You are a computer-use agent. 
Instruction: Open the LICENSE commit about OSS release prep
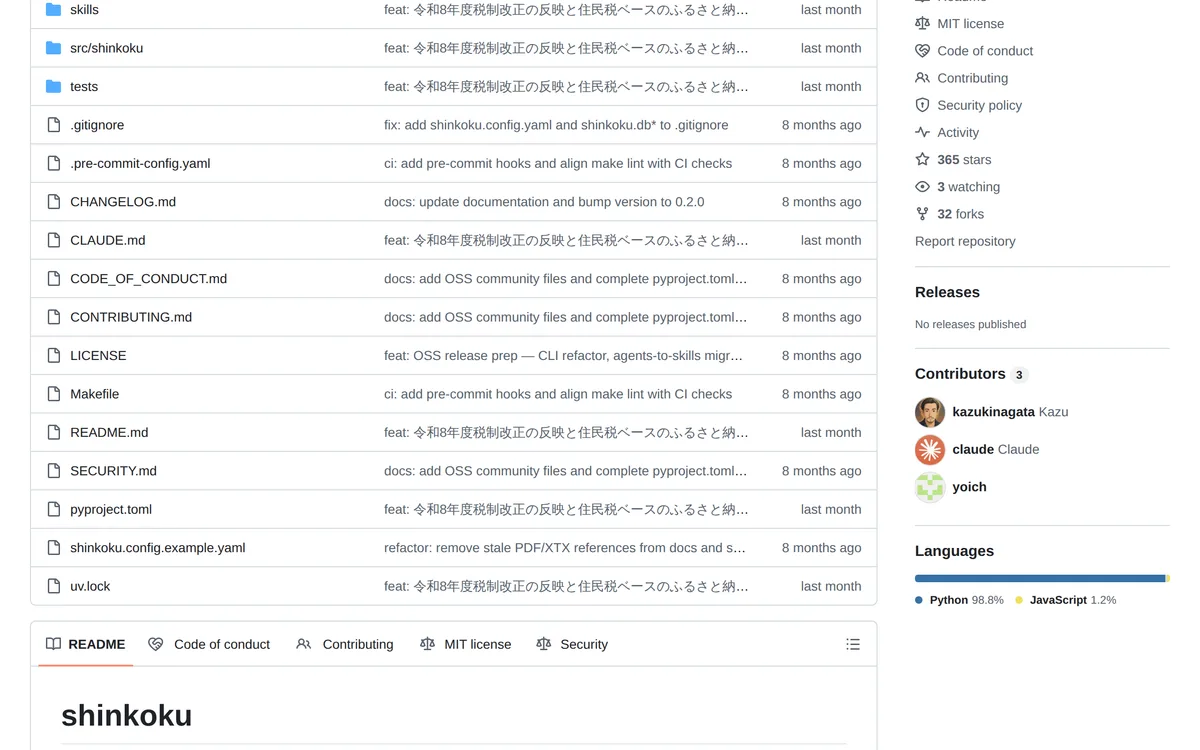click(x=564, y=356)
